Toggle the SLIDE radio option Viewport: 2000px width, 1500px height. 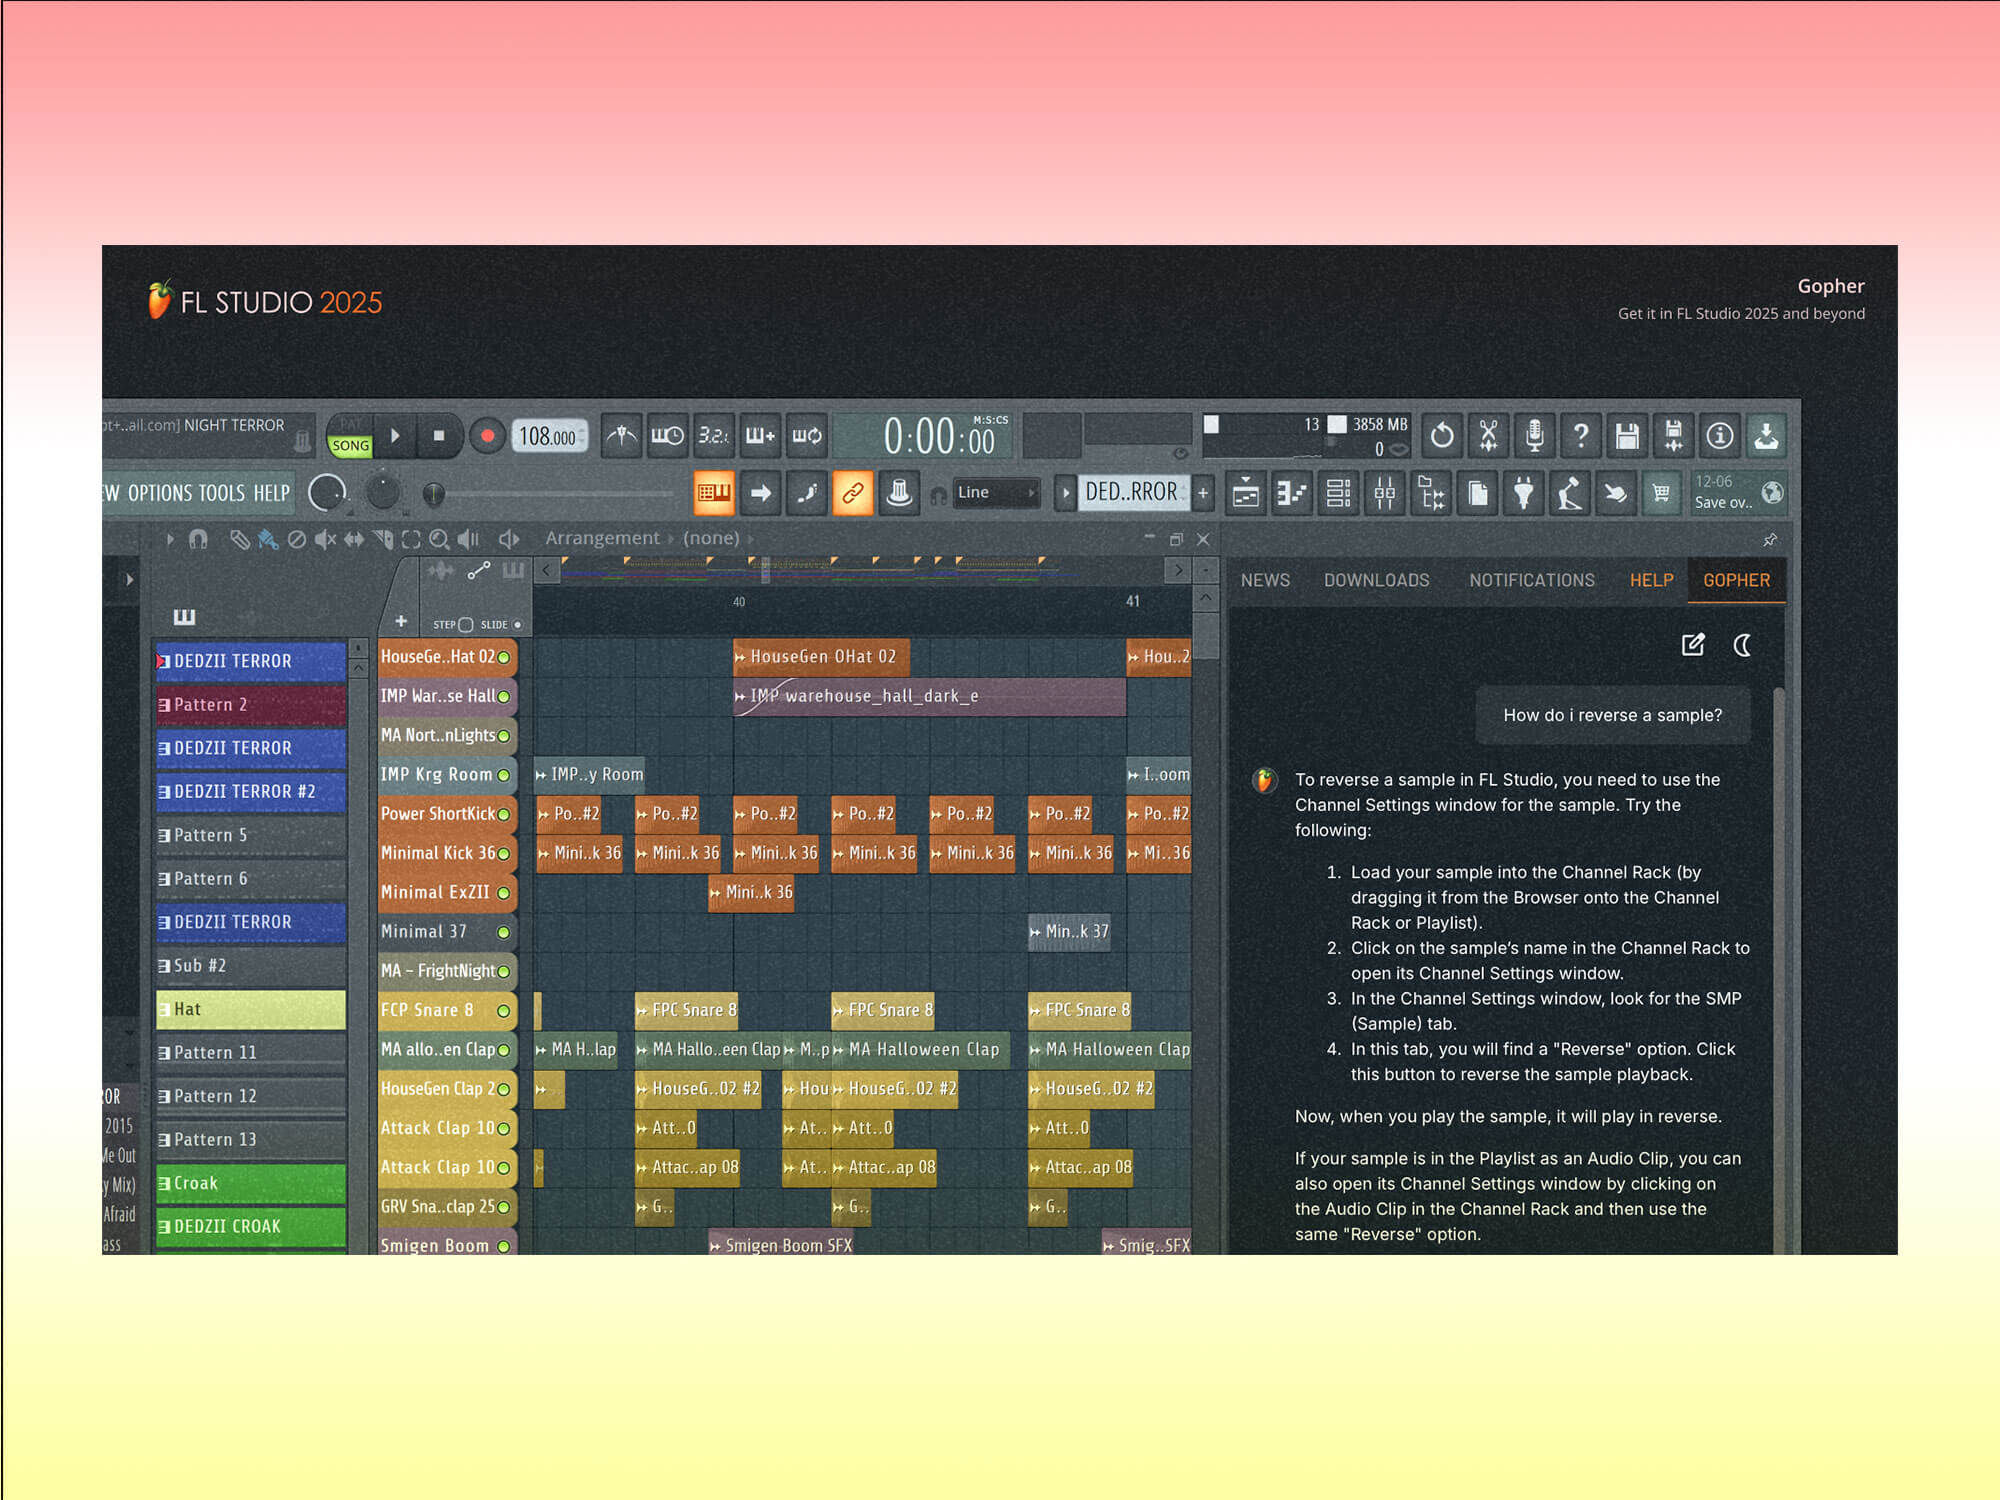pos(517,624)
